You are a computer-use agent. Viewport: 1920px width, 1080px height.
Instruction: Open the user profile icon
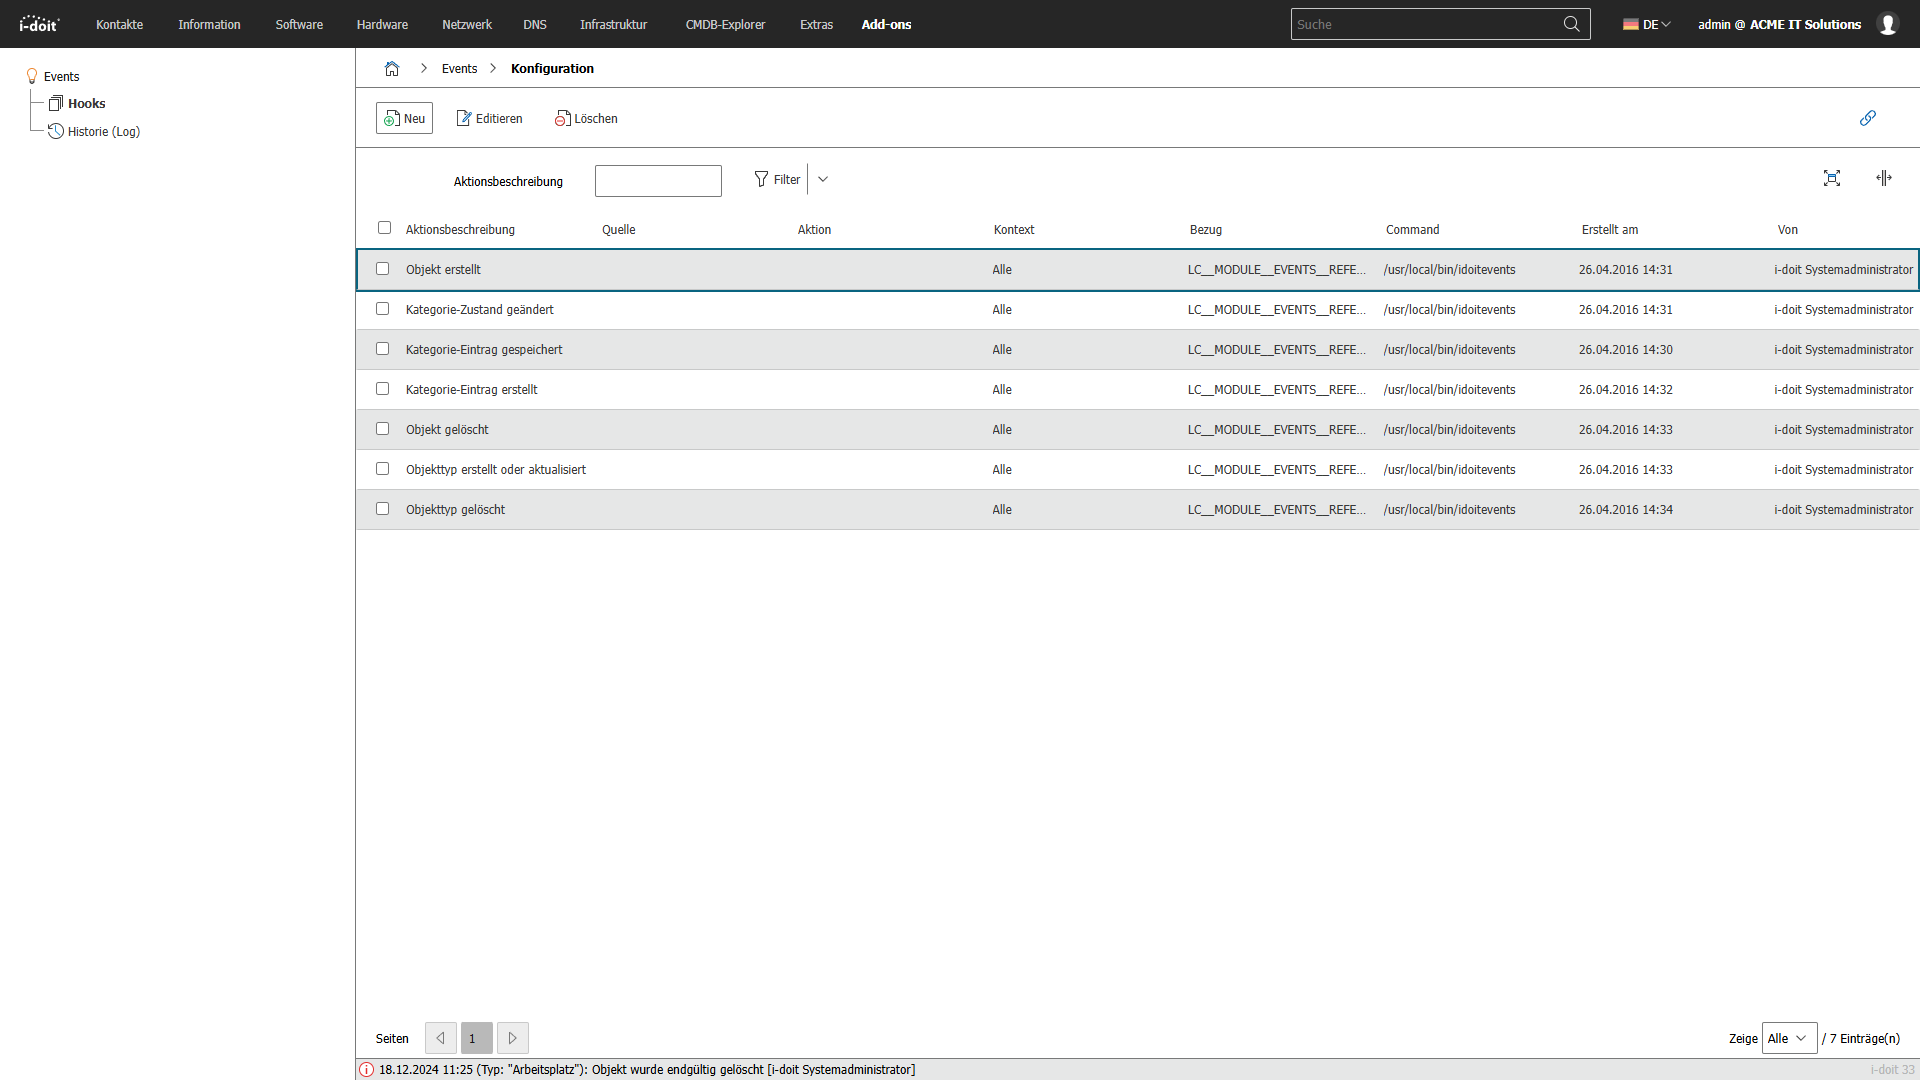[1888, 24]
